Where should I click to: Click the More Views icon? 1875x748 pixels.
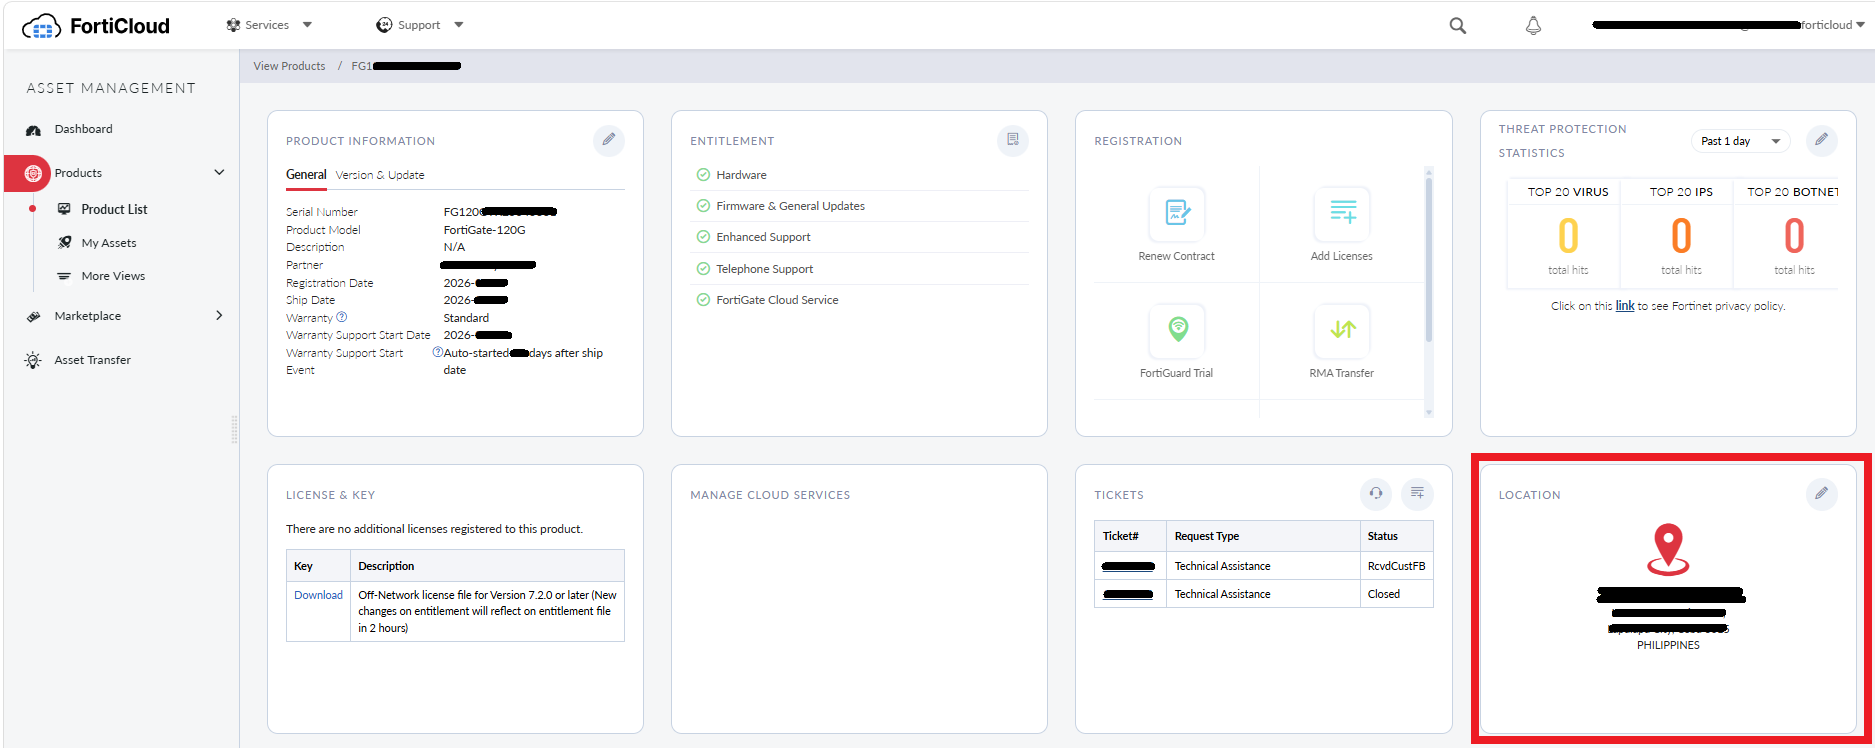(64, 276)
